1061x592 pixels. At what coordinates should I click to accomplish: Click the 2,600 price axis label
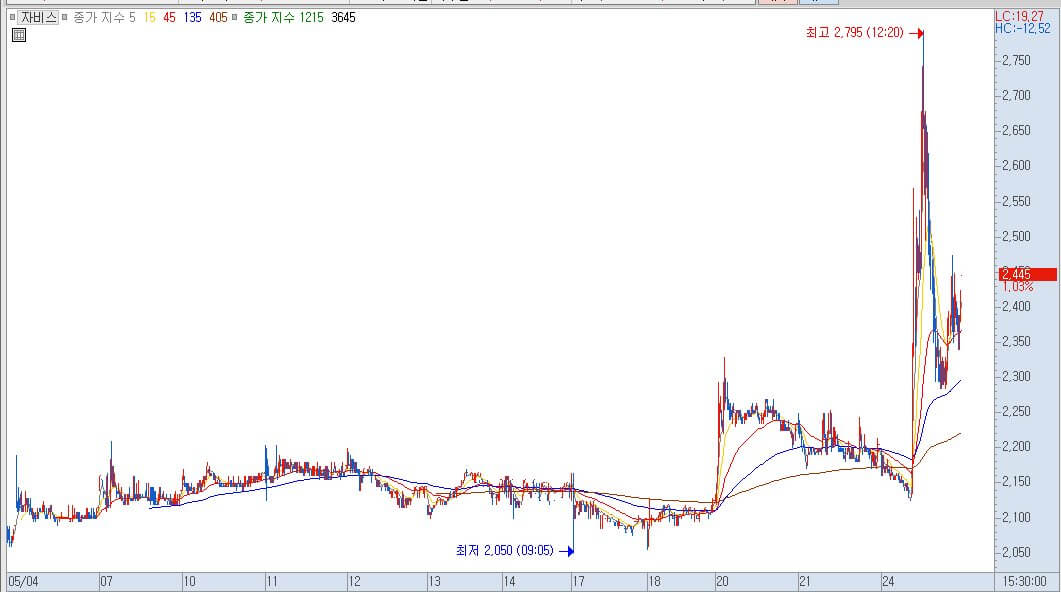(1016, 165)
